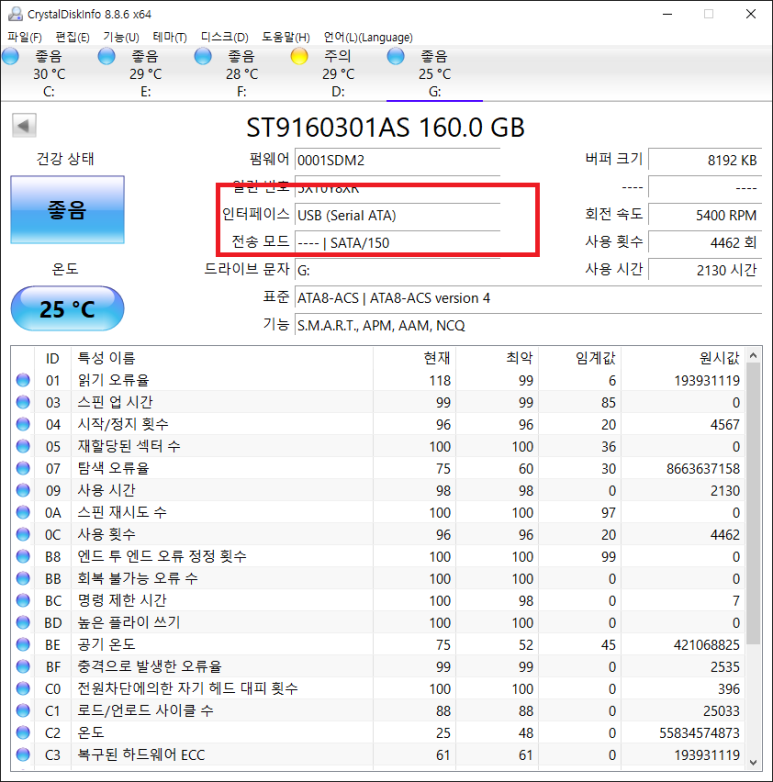Click the 기능 field S.M.A.R.T., APM, AAM, NCQ
The image size is (773, 782).
[x=529, y=326]
